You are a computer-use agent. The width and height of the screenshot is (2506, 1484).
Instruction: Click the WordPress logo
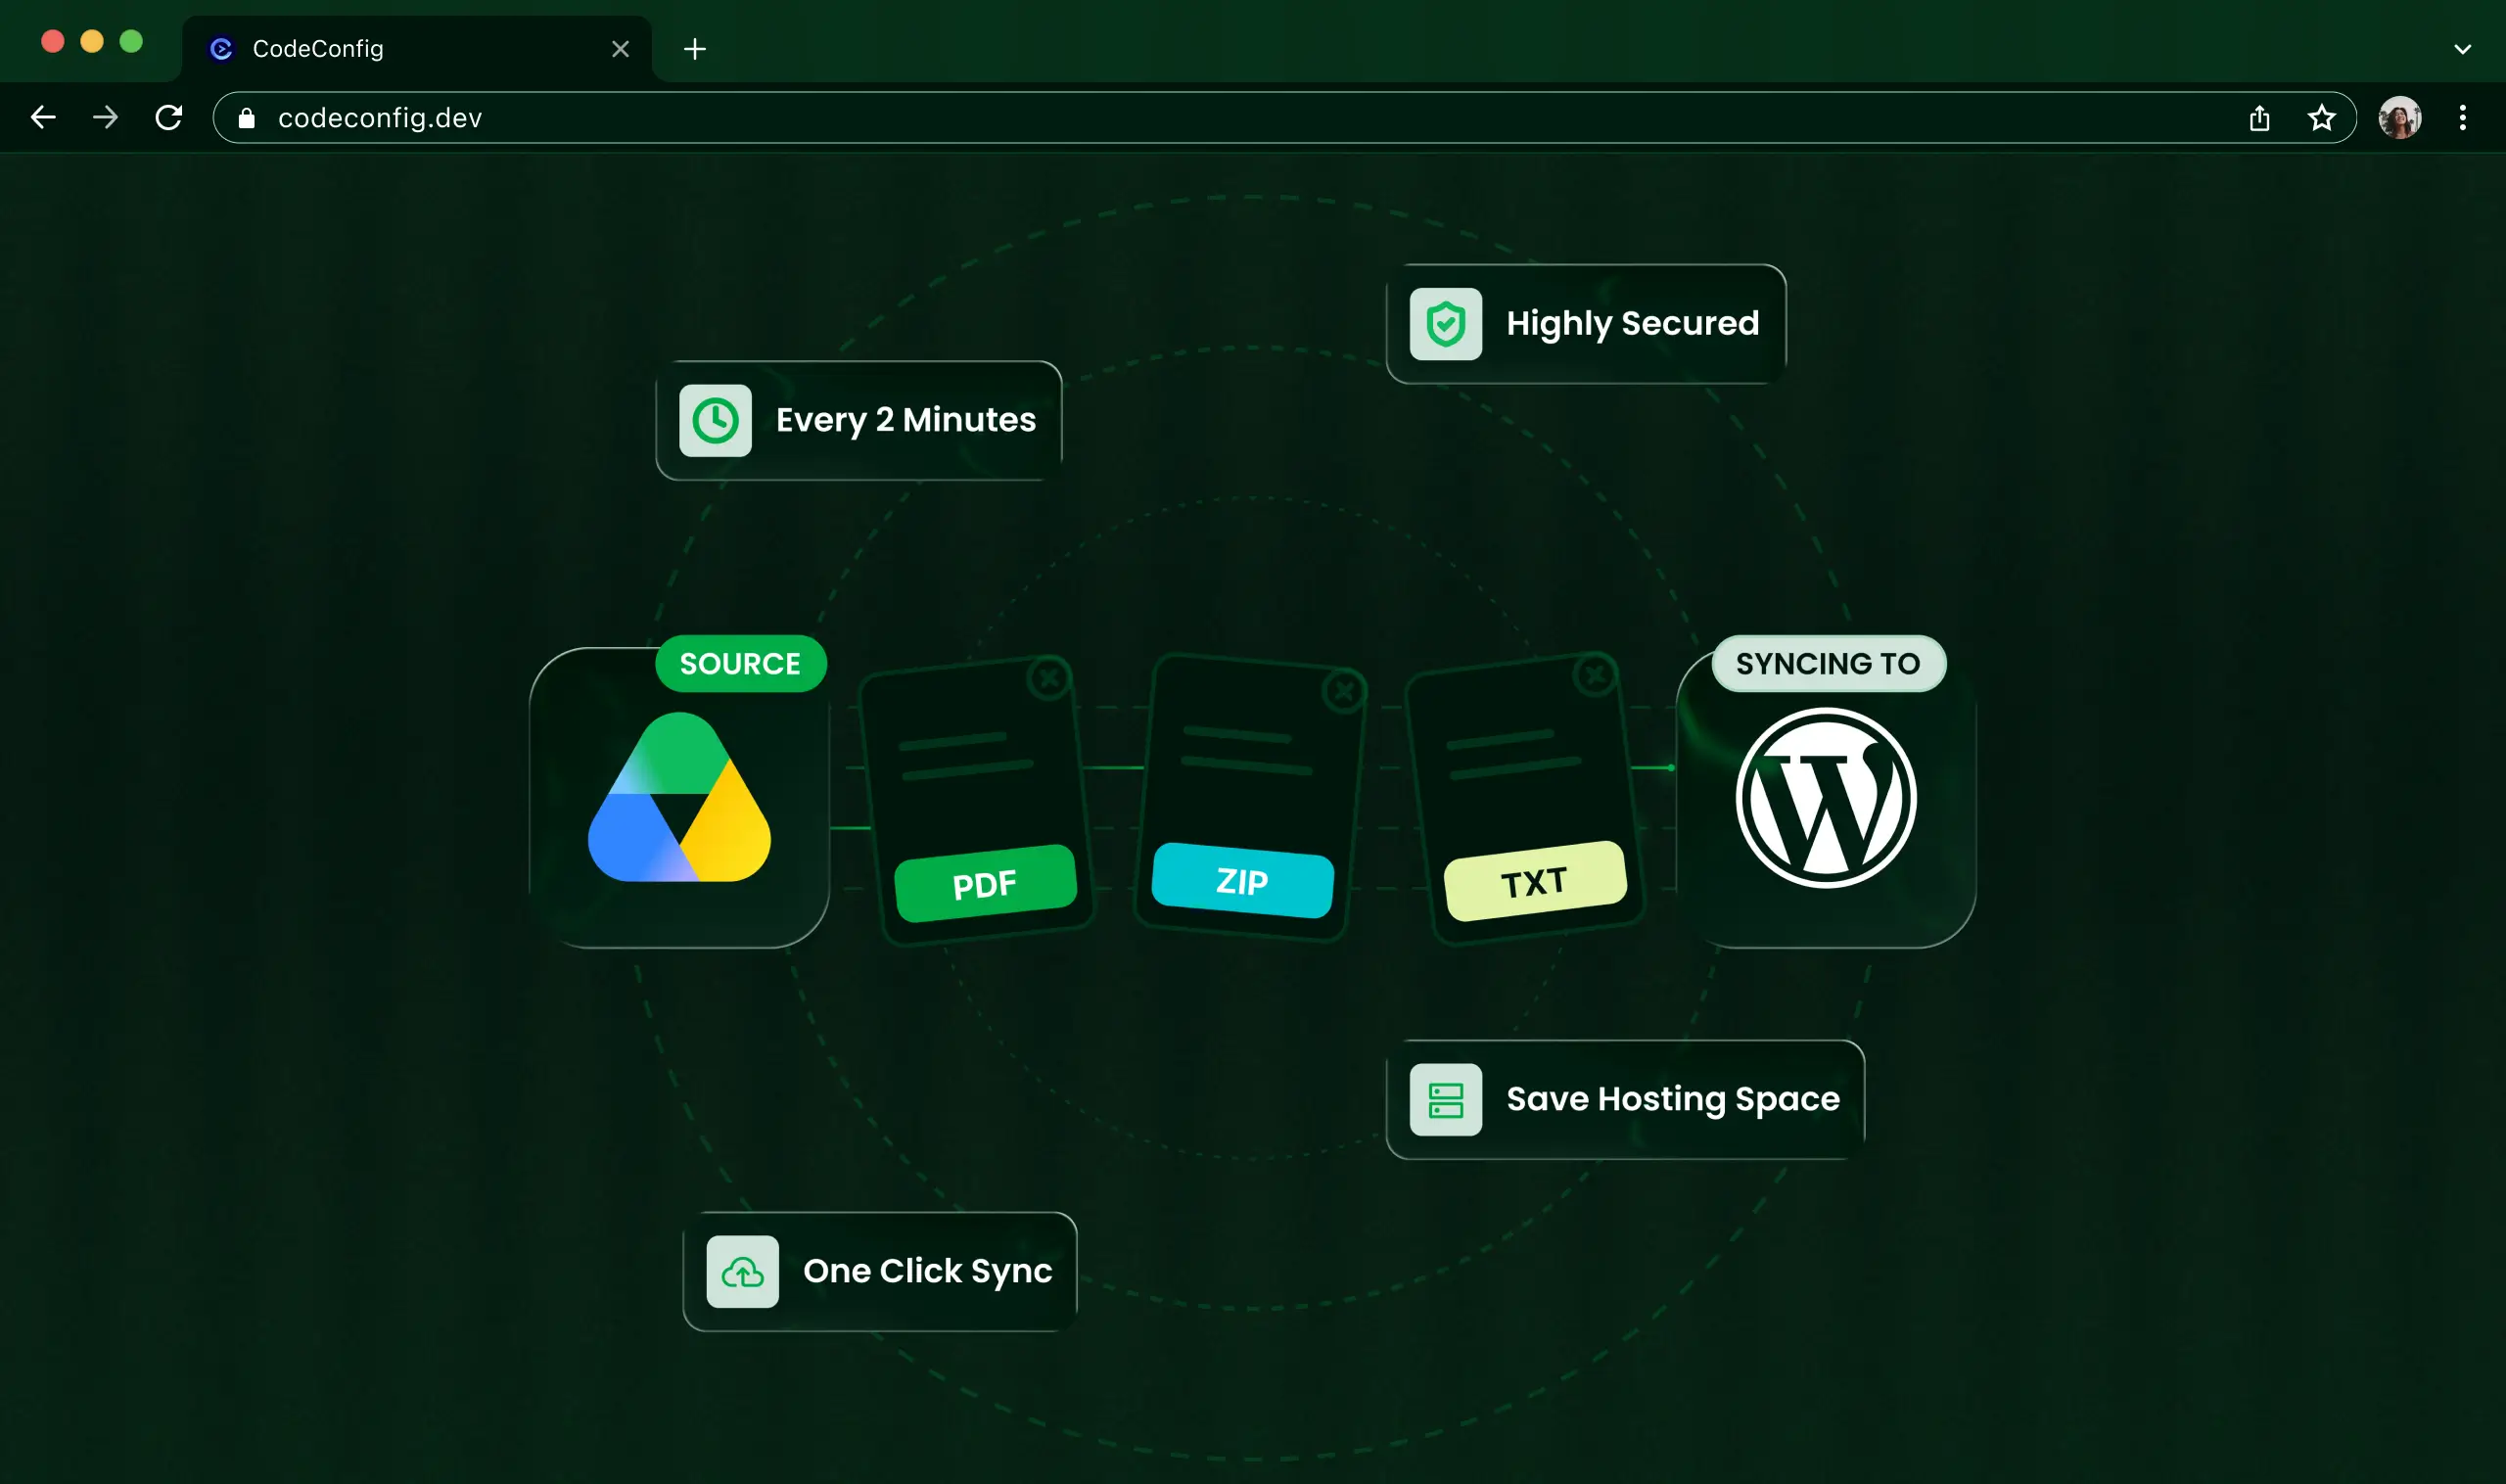(x=1826, y=798)
